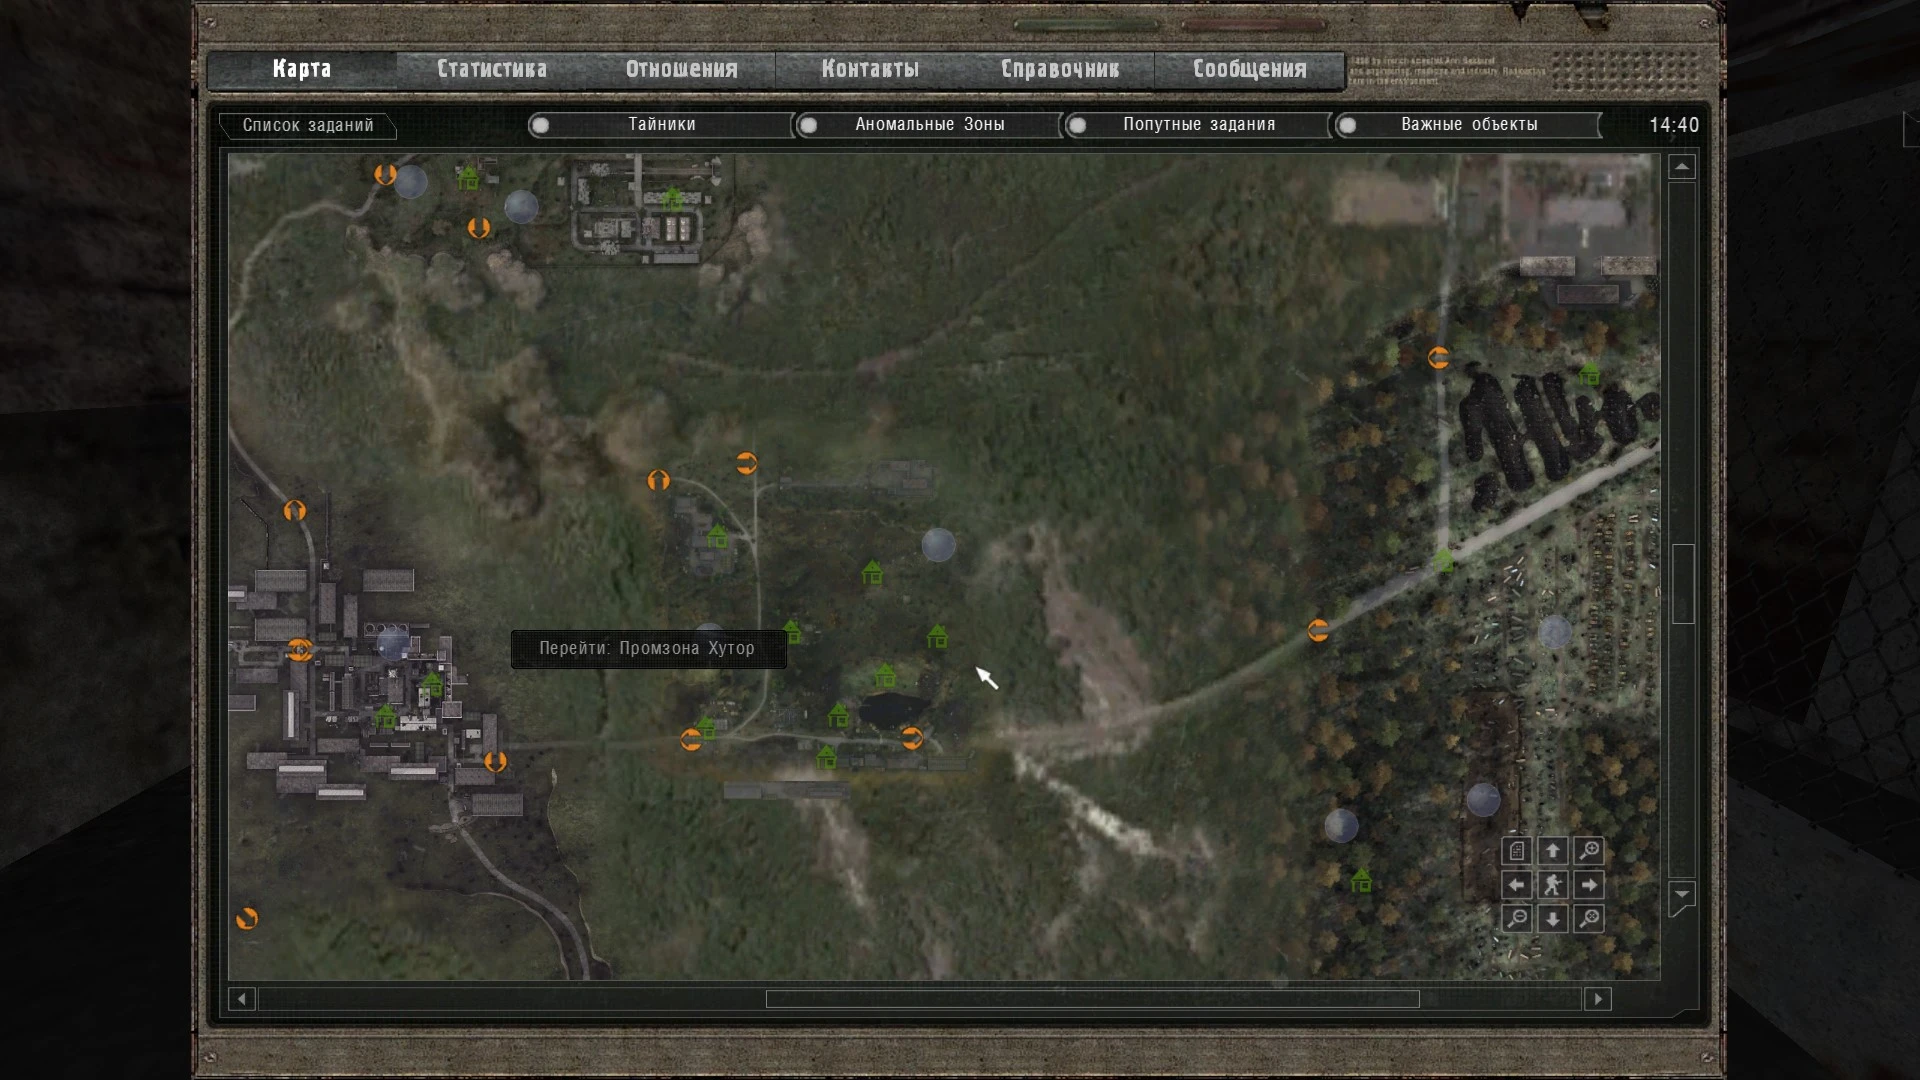Click the green house icon inside the northern walled base

pyautogui.click(x=672, y=199)
